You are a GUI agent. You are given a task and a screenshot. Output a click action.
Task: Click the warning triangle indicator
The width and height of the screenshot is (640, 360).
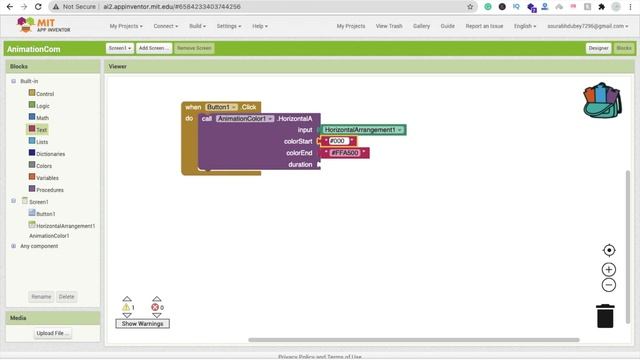[126, 307]
